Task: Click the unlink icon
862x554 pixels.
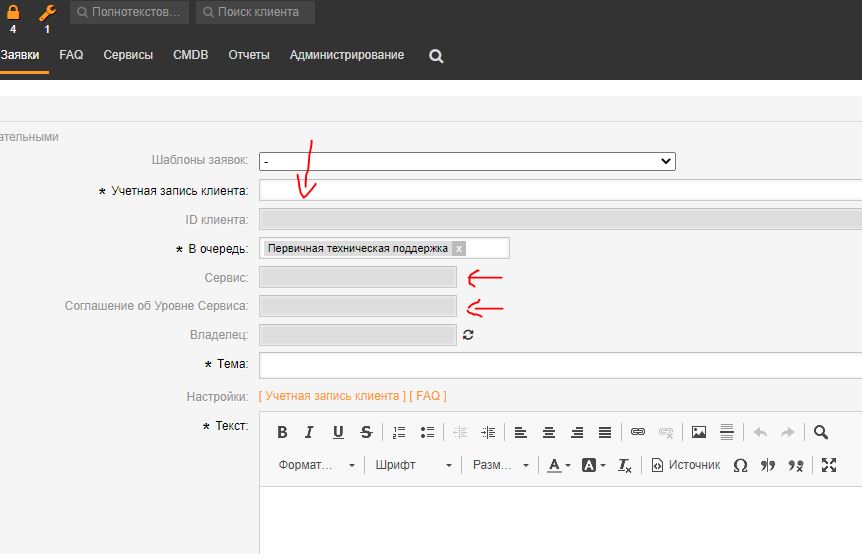Action: [x=666, y=433]
